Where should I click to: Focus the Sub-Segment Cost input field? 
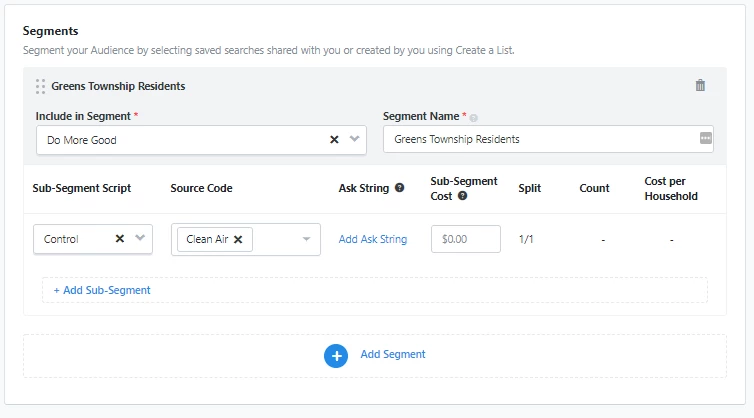click(466, 239)
